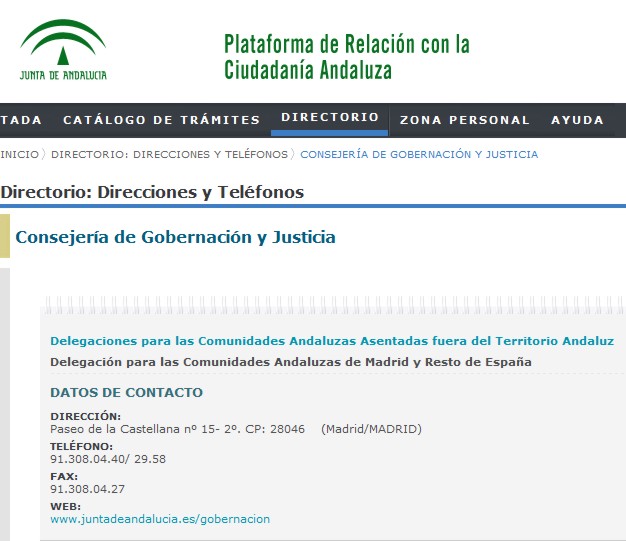This screenshot has height=541, width=626.
Task: Go to Zona Personal in navigation
Action: (464, 120)
